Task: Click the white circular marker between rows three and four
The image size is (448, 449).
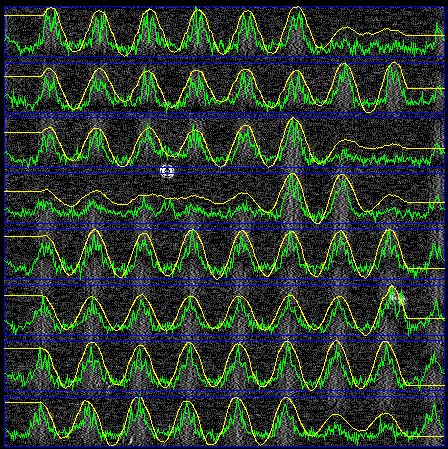Action: 167,171
